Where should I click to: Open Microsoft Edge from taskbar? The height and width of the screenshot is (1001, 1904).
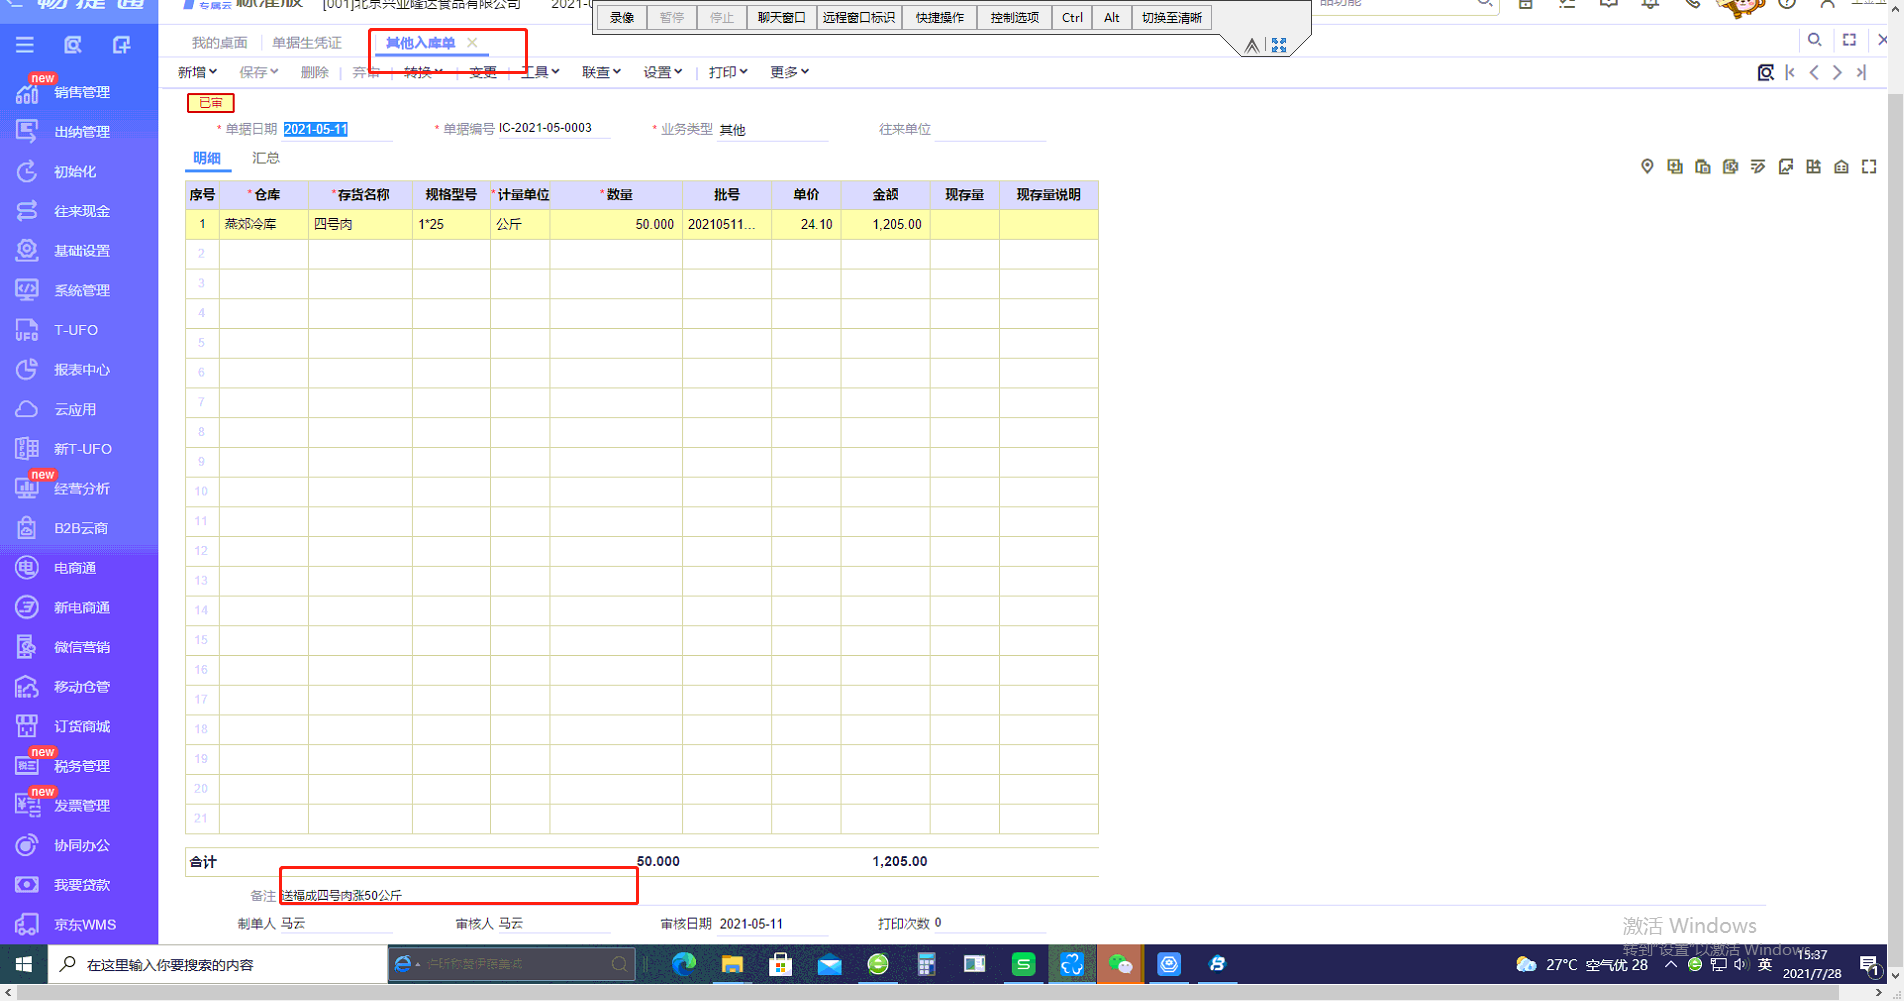[684, 965]
